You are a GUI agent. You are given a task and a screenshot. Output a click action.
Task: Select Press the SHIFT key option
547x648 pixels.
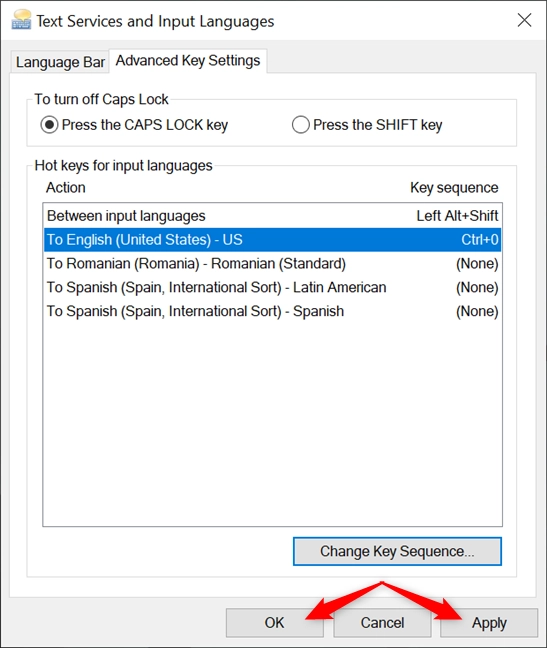point(367,125)
